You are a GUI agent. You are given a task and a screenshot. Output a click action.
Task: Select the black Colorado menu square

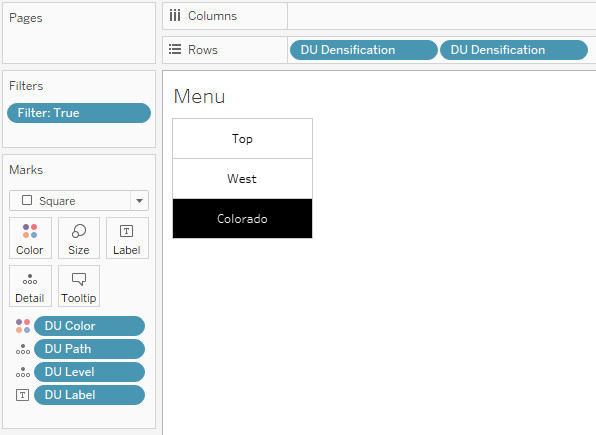[243, 218]
